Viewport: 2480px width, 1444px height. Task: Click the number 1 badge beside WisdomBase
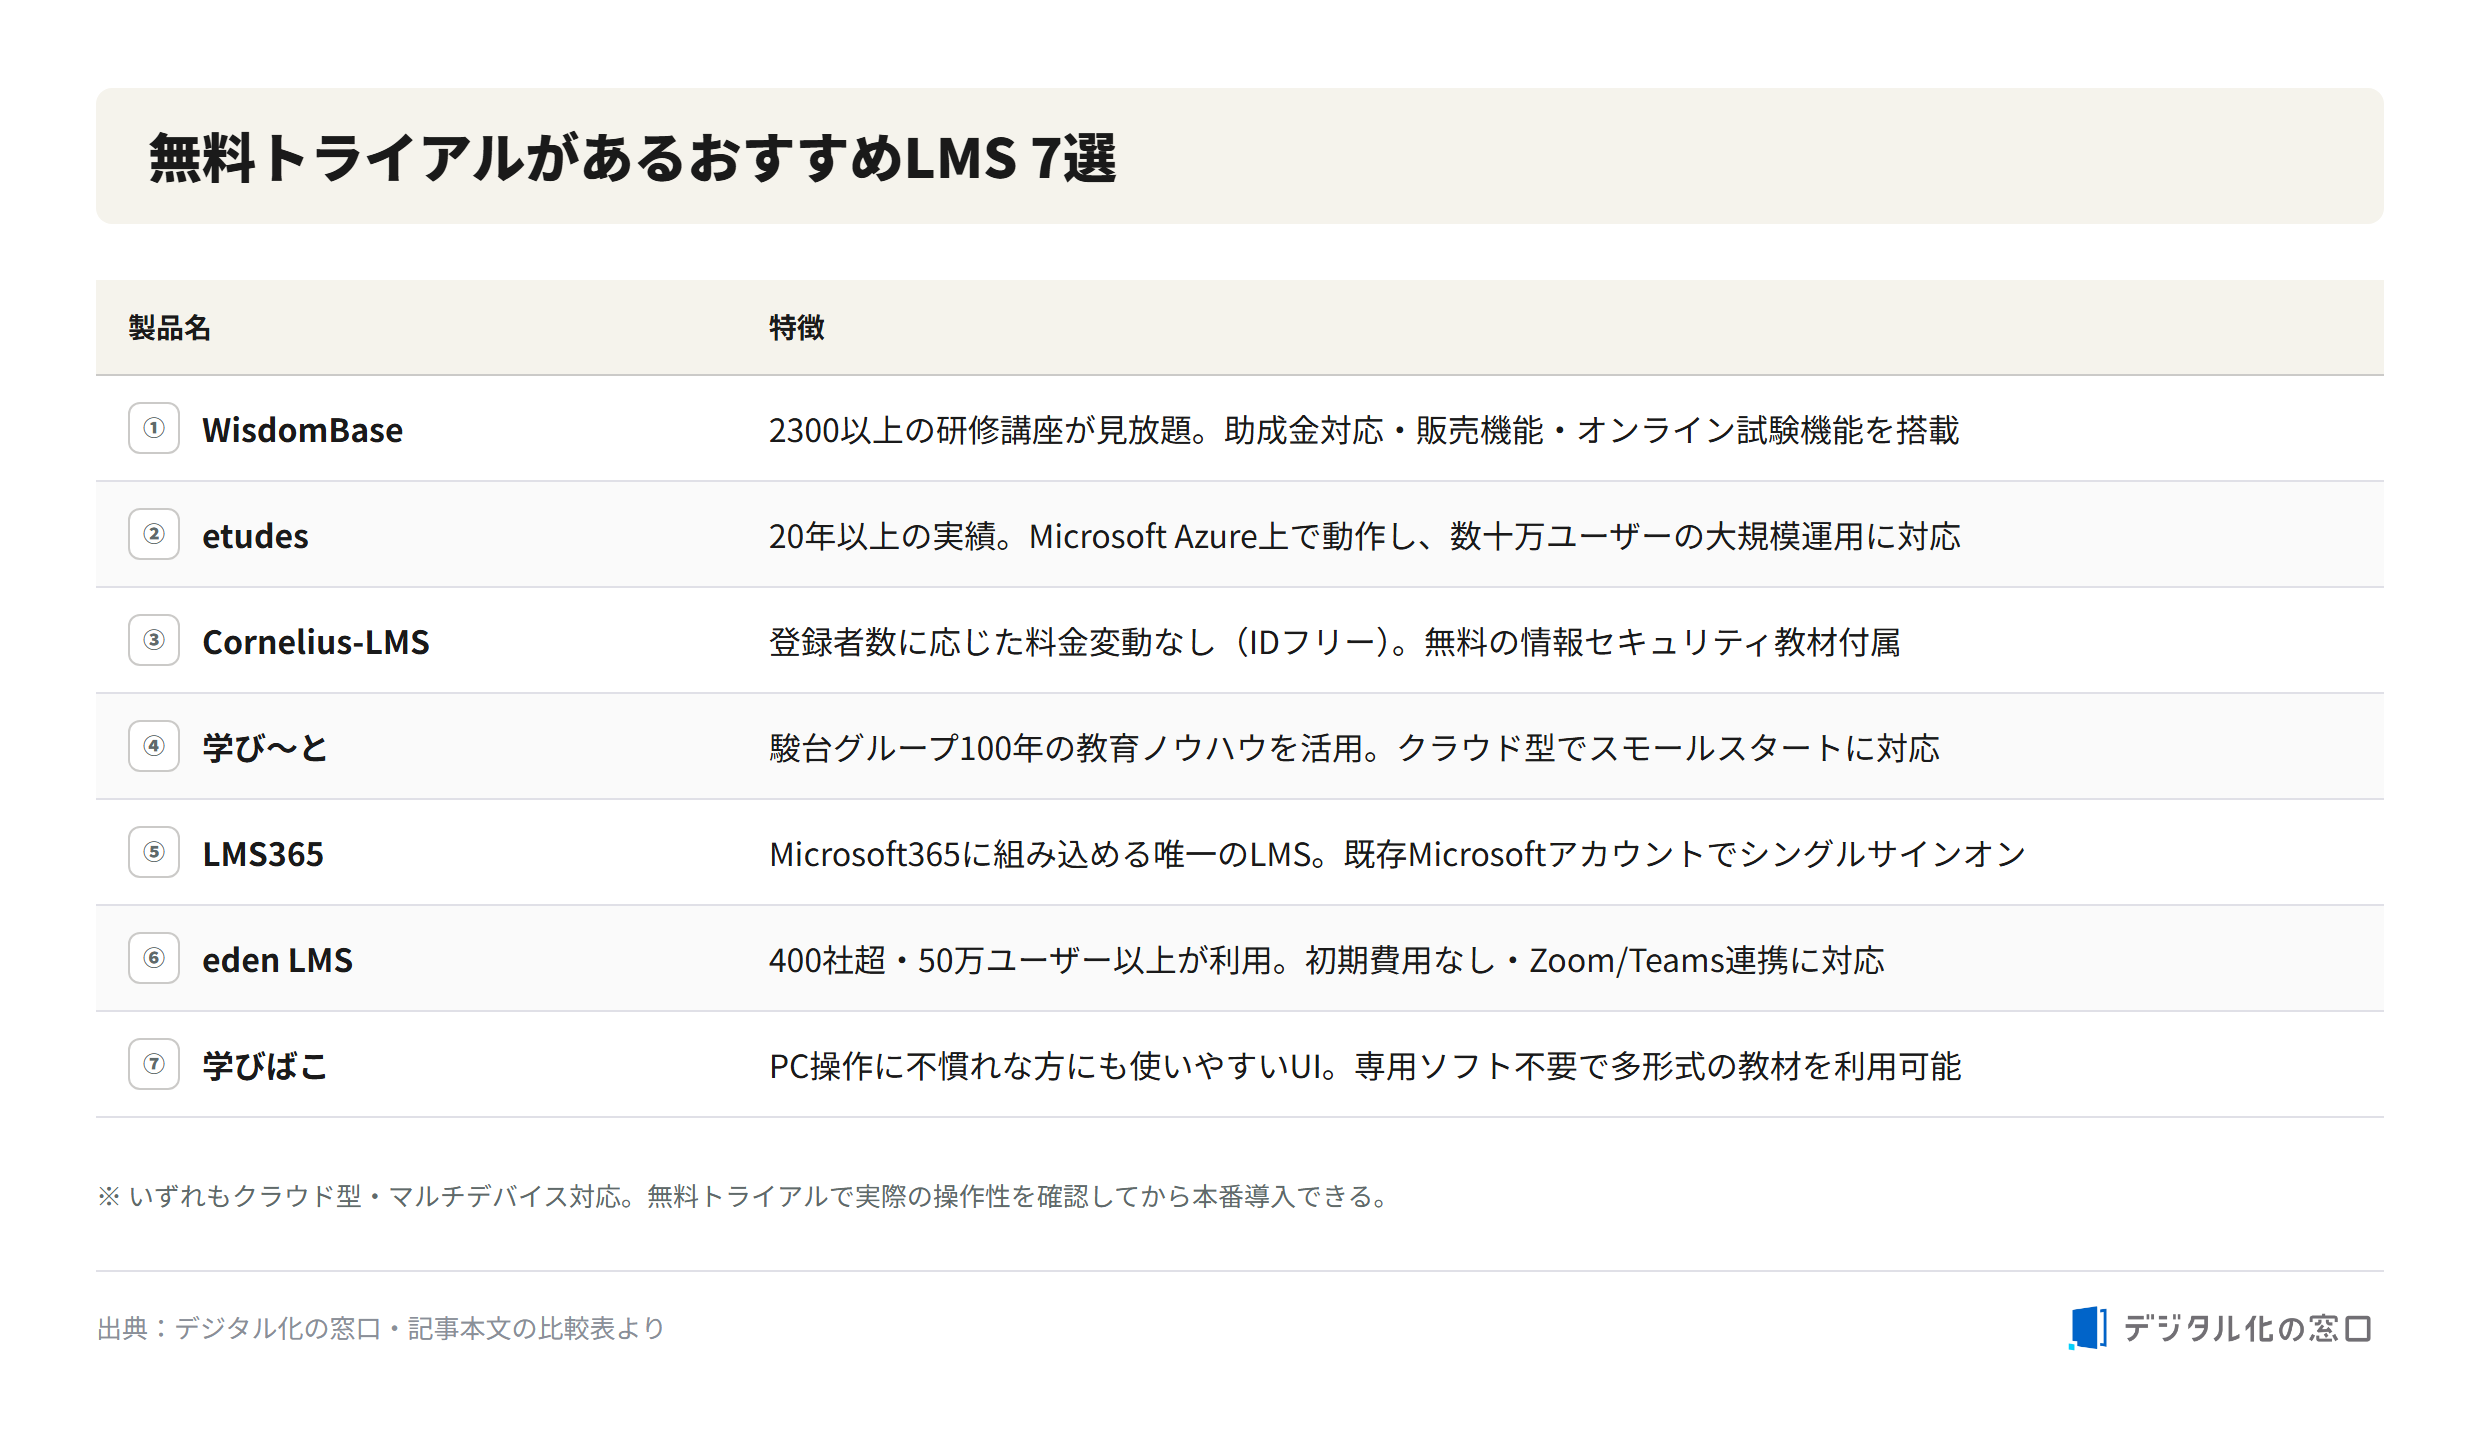pos(154,428)
